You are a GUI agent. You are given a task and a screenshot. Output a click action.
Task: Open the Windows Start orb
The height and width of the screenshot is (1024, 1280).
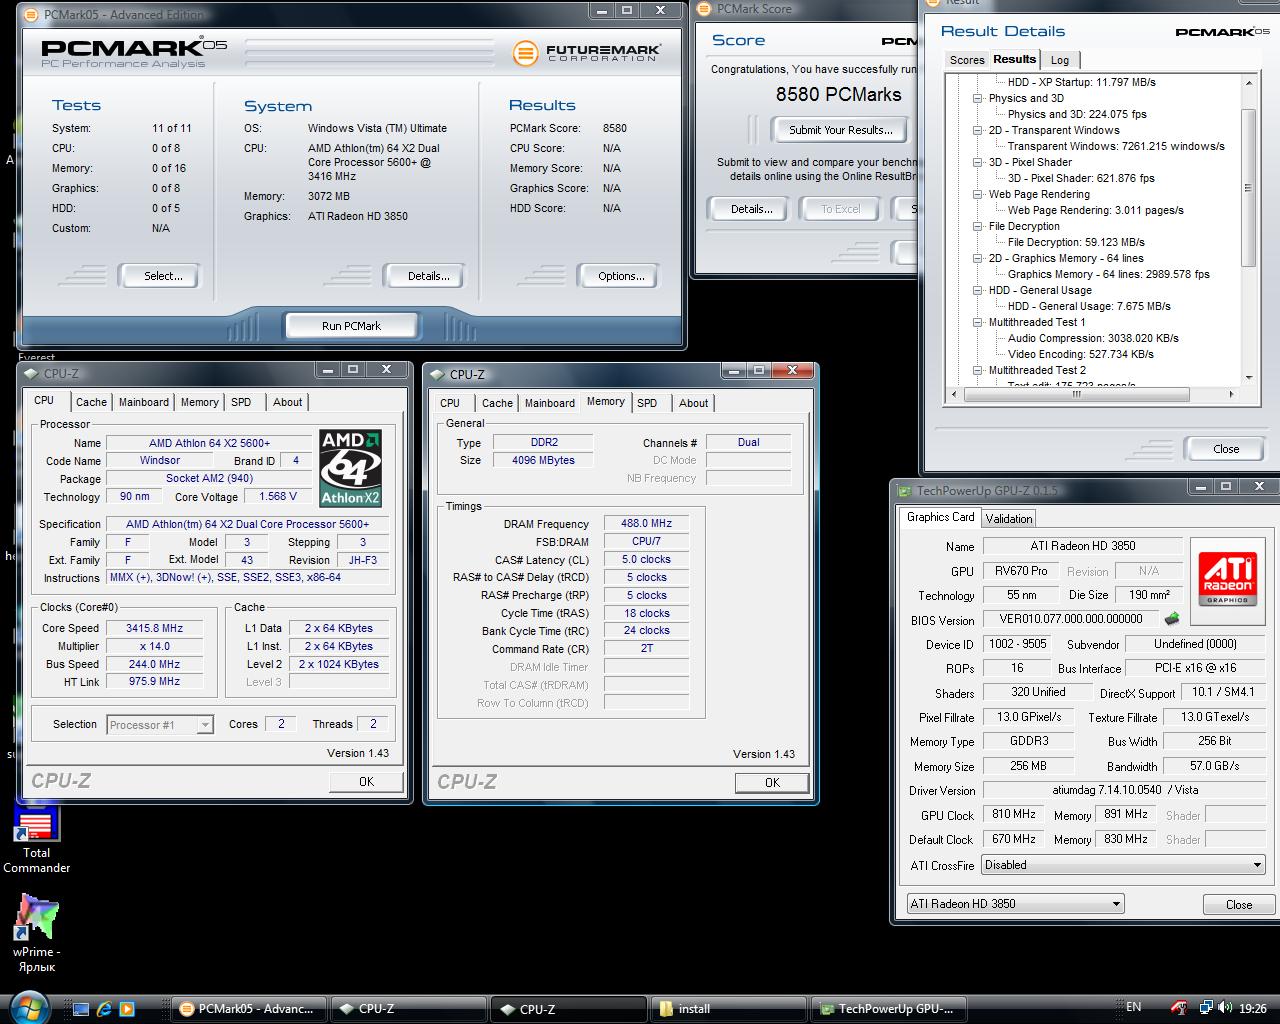click(28, 1007)
